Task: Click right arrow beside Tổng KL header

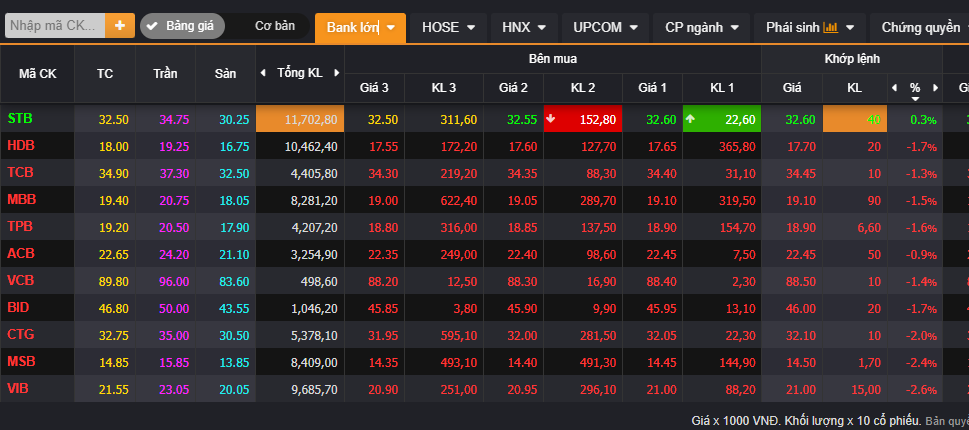Action: coord(337,73)
